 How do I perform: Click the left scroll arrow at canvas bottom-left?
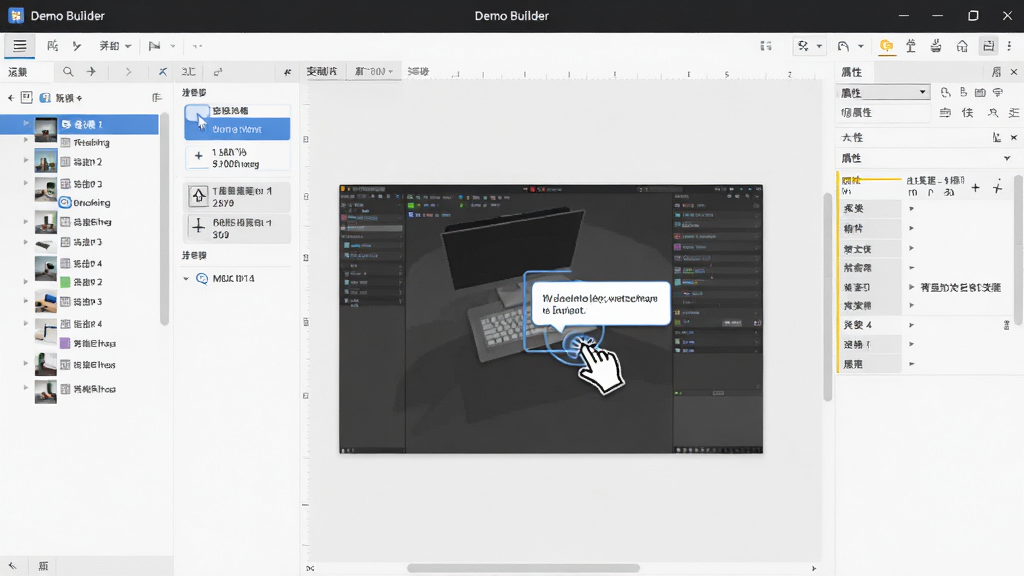[x=310, y=568]
